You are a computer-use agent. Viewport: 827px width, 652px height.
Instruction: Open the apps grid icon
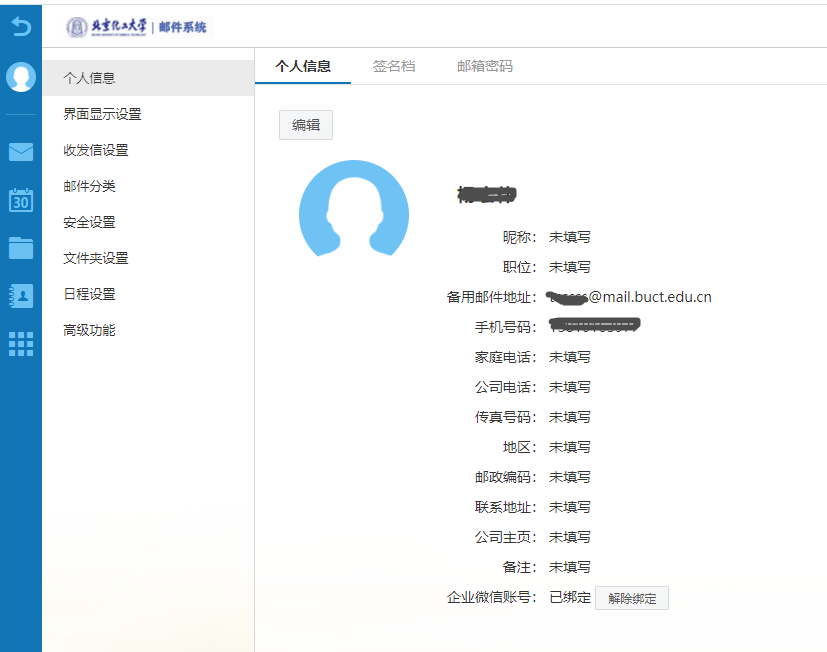[21, 343]
